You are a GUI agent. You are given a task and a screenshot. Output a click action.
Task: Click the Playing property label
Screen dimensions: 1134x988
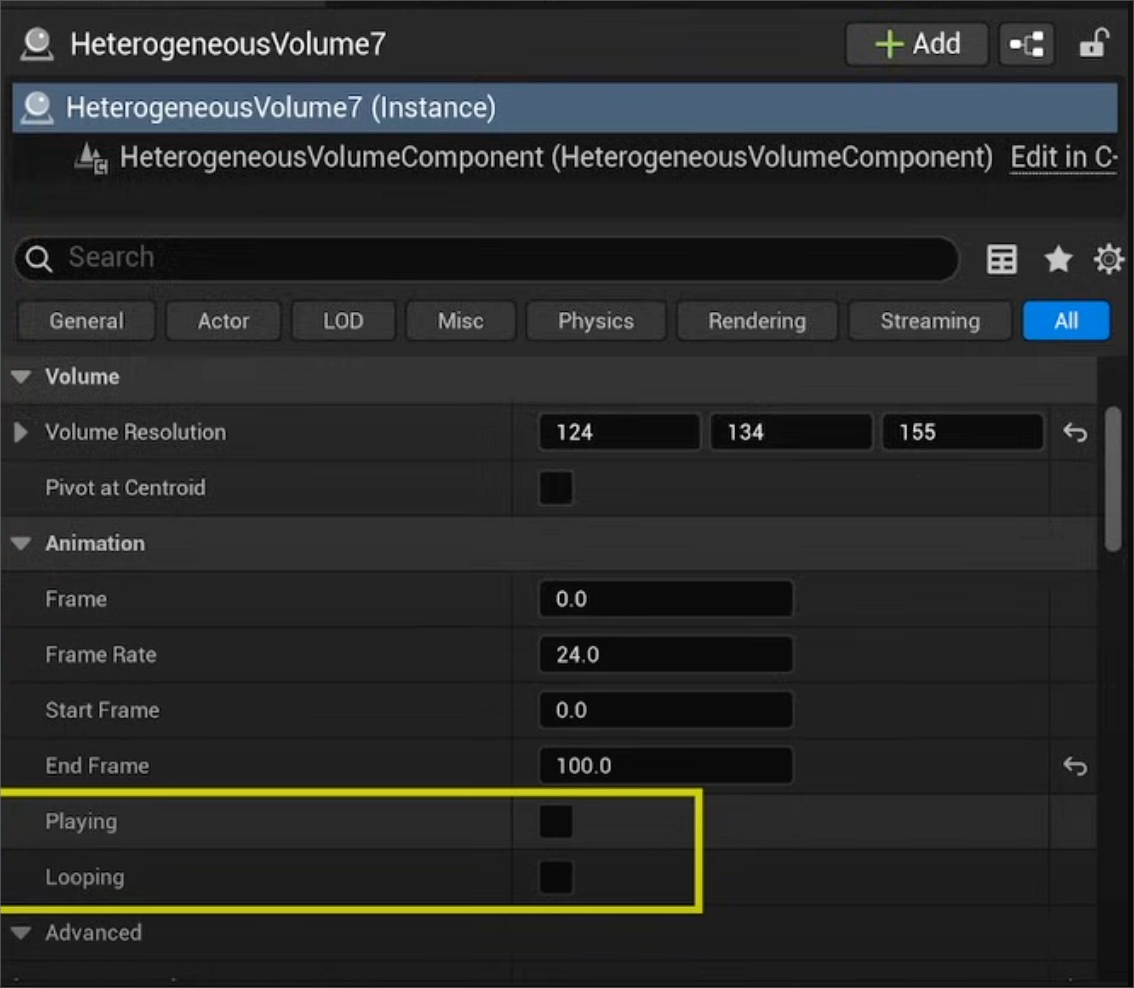click(81, 822)
